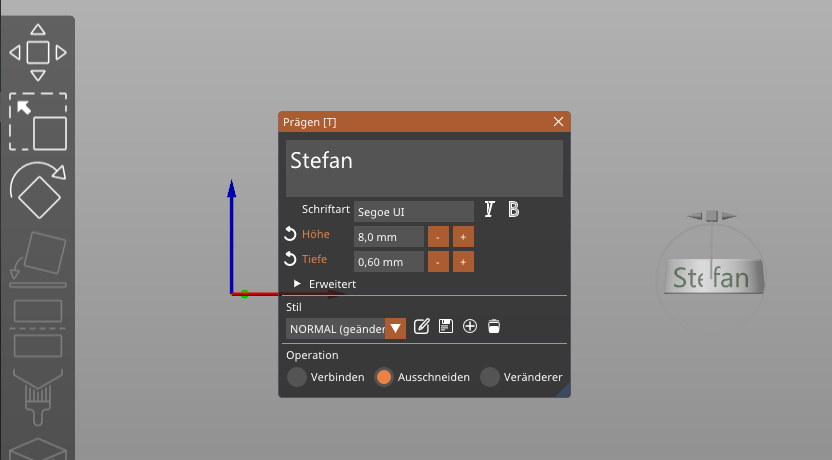Screen dimensions: 832x460
Task: Click the rename style pencil icon
Action: (421, 326)
